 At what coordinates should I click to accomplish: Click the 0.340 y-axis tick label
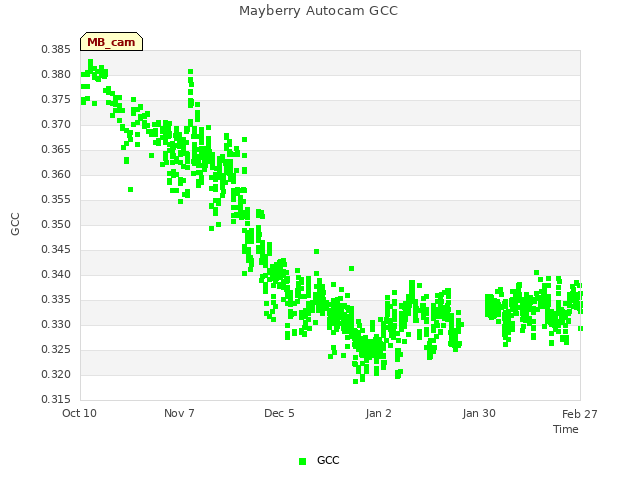tap(56, 274)
